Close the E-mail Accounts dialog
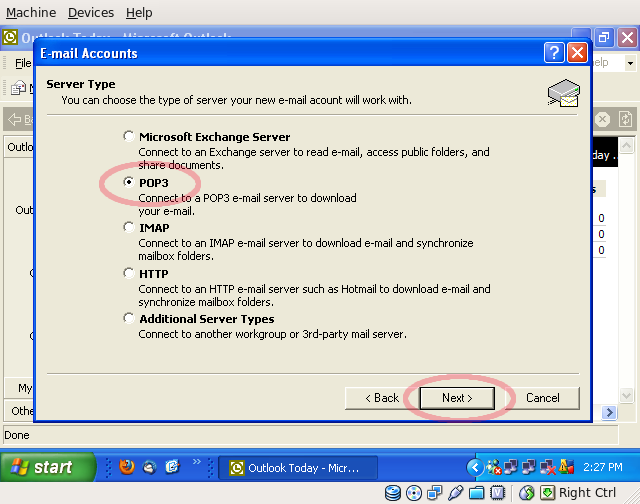 point(578,53)
